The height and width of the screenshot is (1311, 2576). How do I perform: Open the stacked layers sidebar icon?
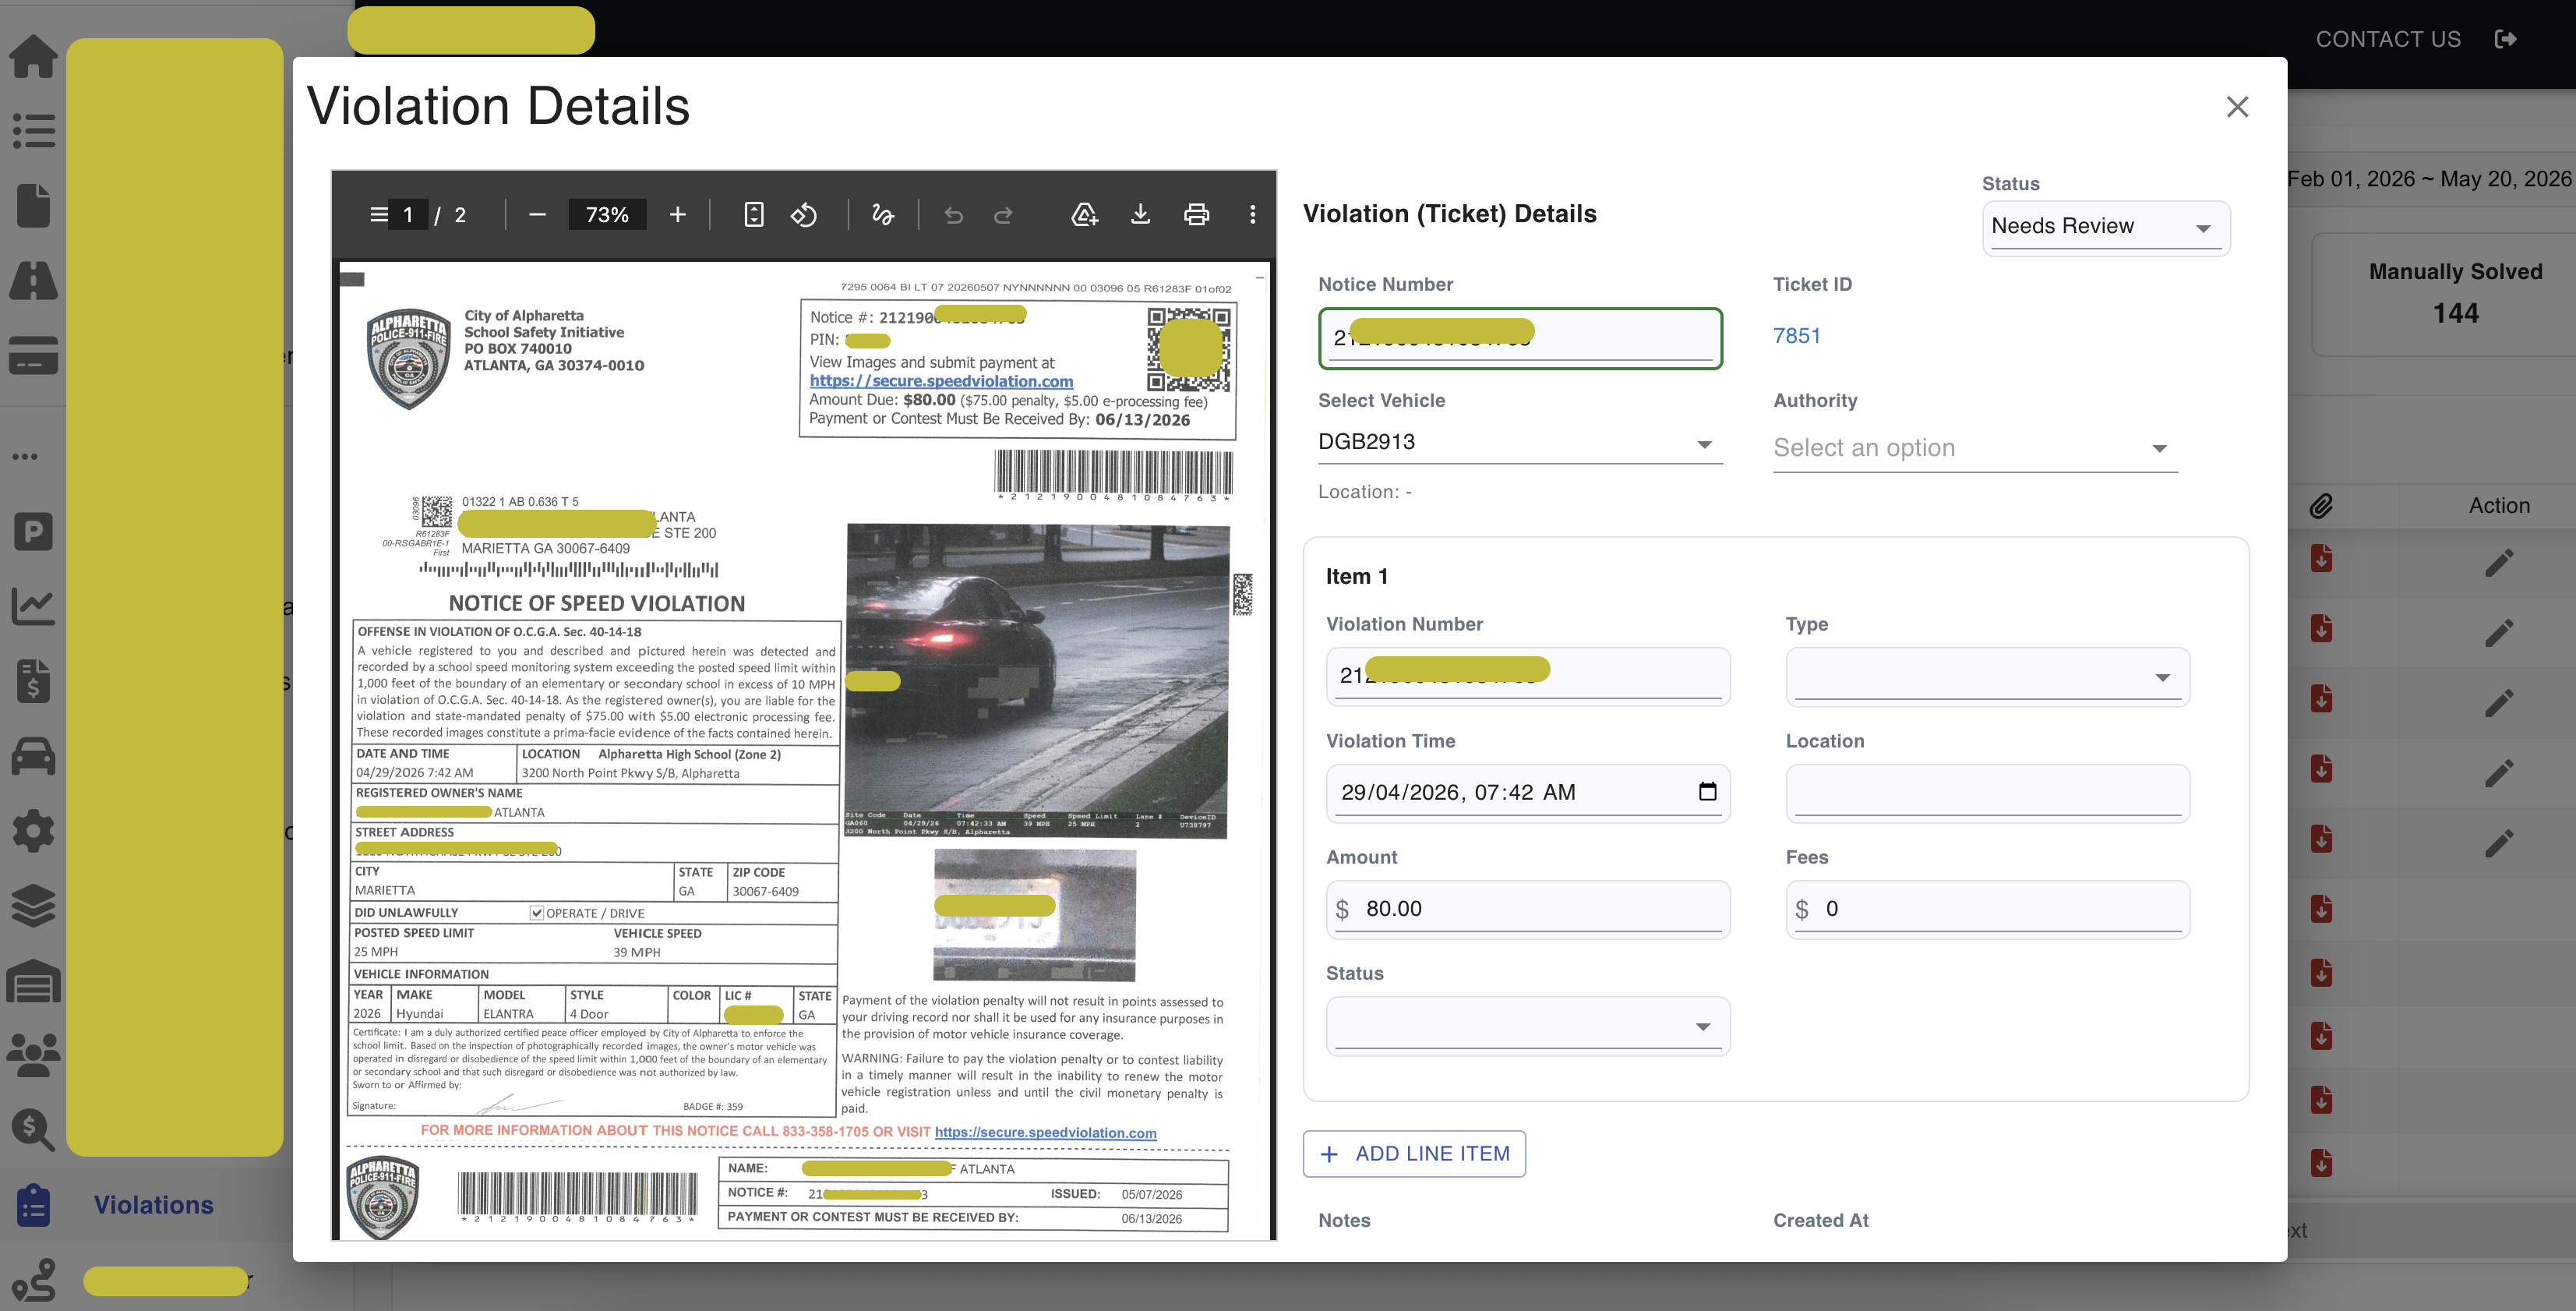33,906
